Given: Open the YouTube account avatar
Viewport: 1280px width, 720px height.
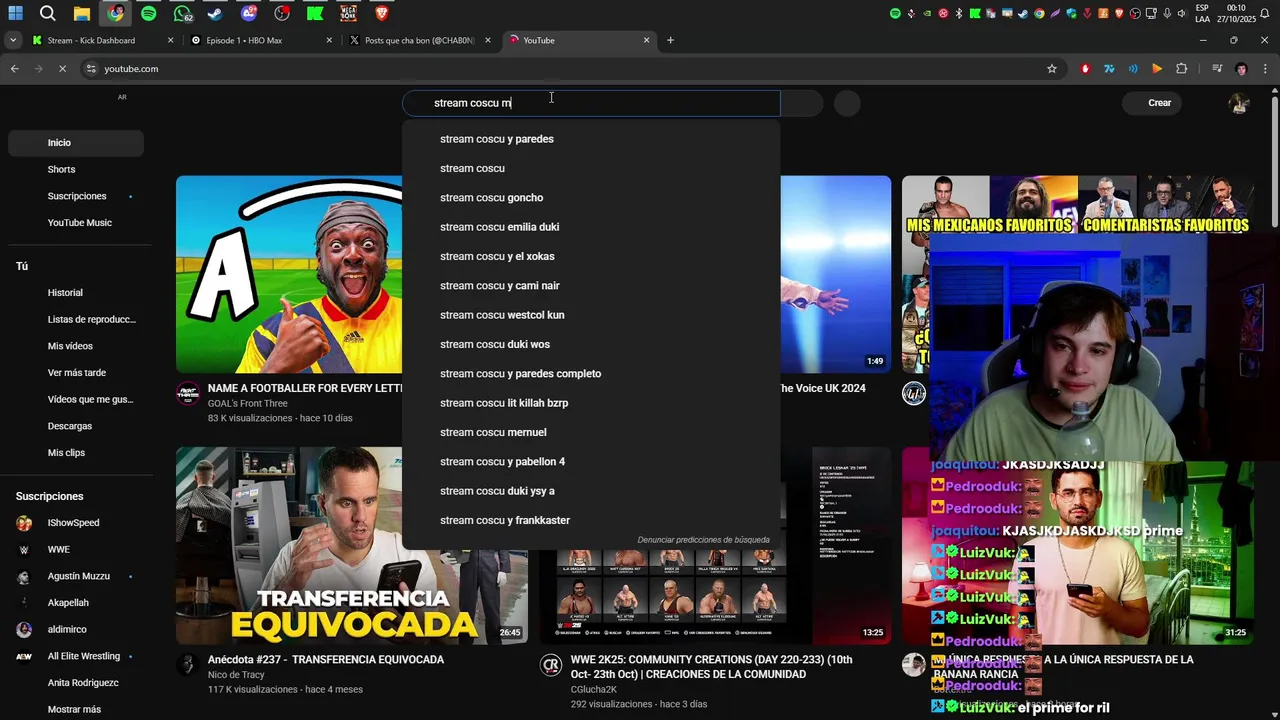Looking at the screenshot, I should tap(1239, 103).
